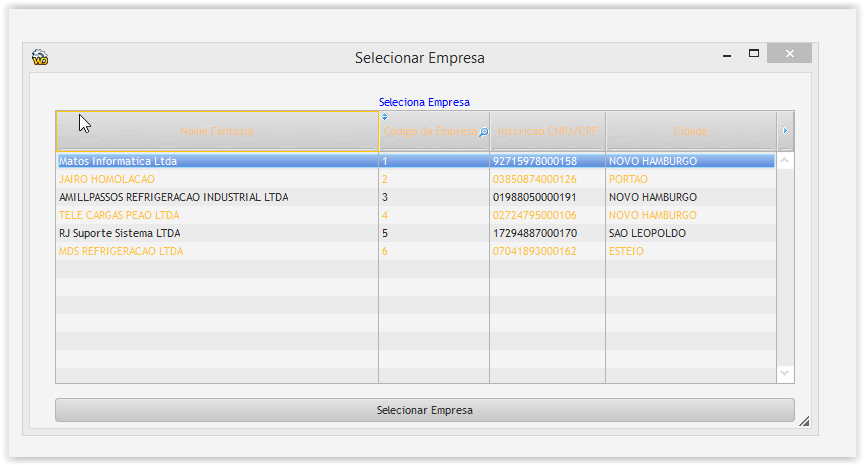Select the TELE CARGAS PEAO LTDA row
The width and height of the screenshot is (864, 465).
[416, 215]
